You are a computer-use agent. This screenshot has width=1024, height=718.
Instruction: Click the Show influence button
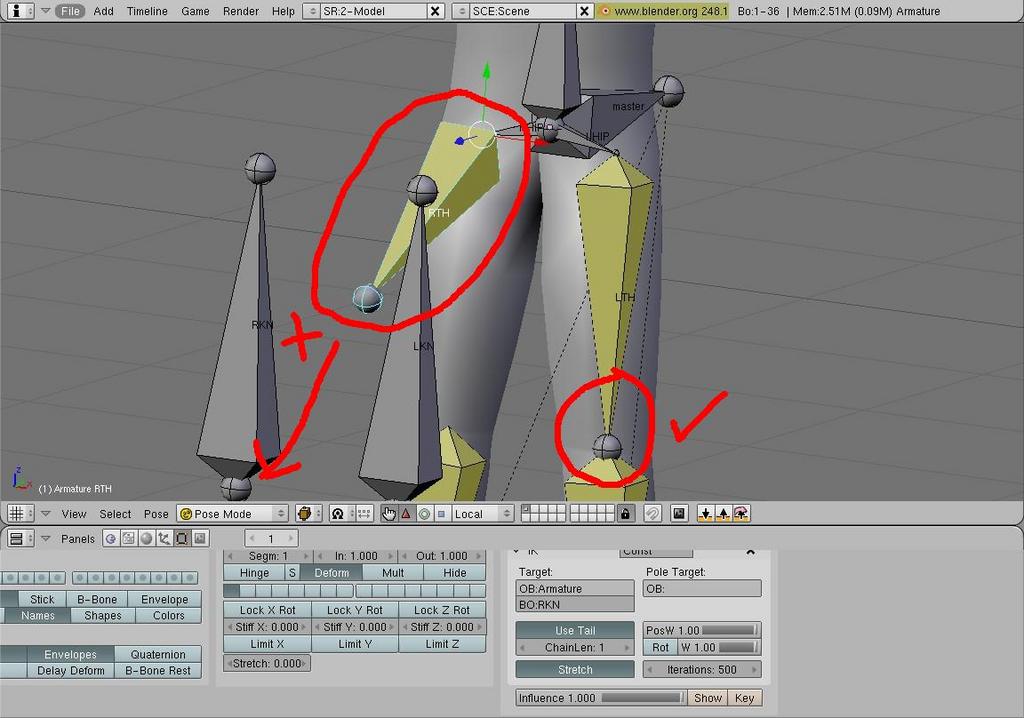click(x=707, y=698)
